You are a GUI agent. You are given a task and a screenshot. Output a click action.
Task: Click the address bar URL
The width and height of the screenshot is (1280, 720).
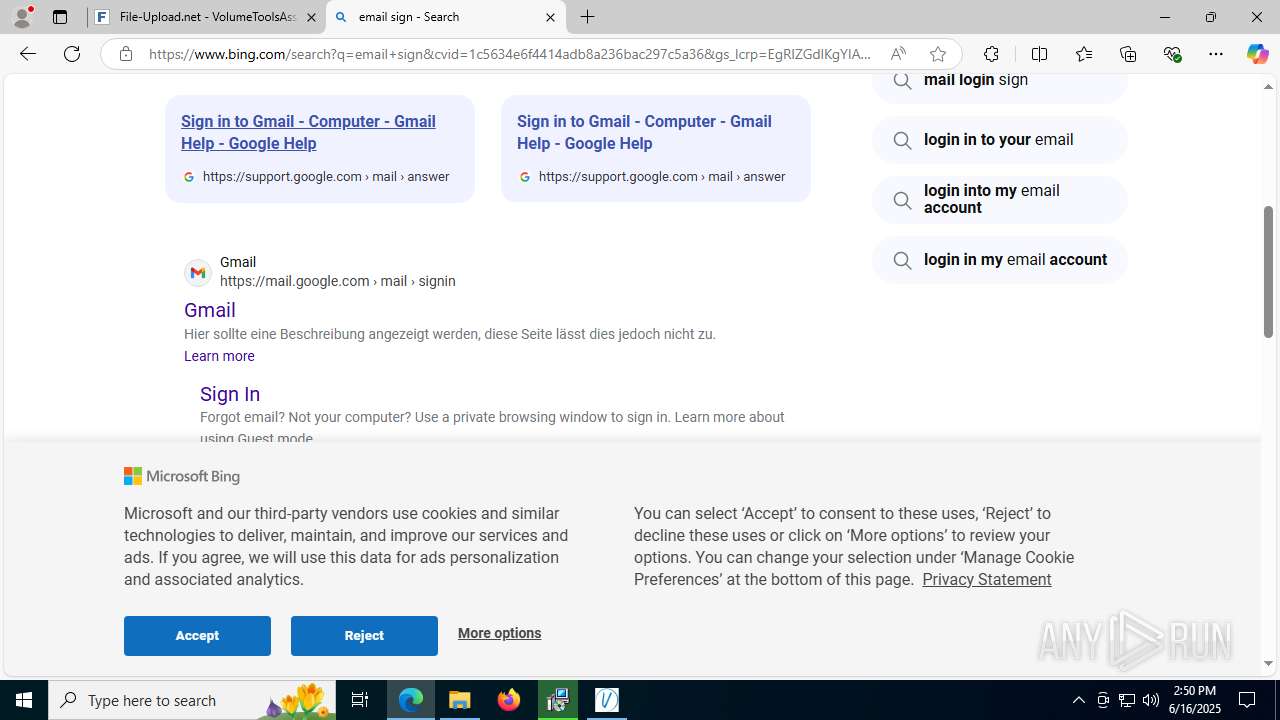pos(510,54)
